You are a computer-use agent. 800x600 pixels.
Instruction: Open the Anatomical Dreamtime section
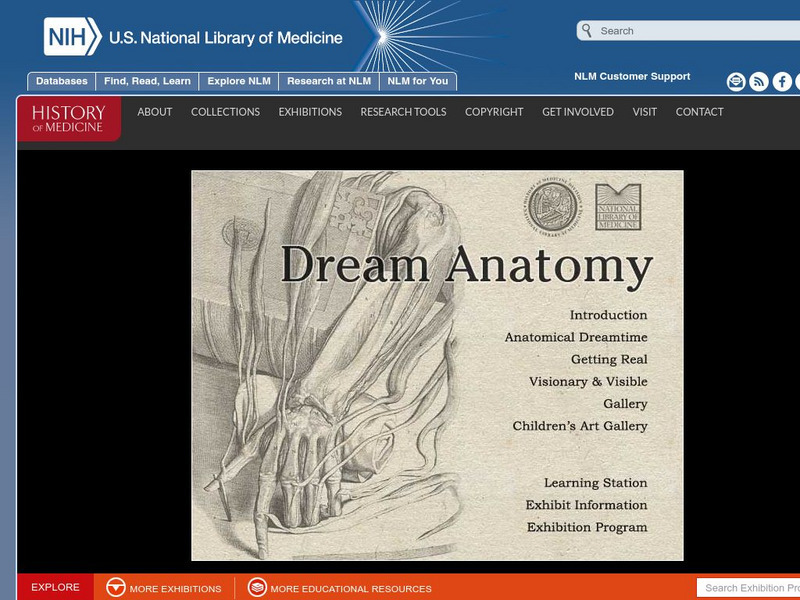click(x=576, y=337)
